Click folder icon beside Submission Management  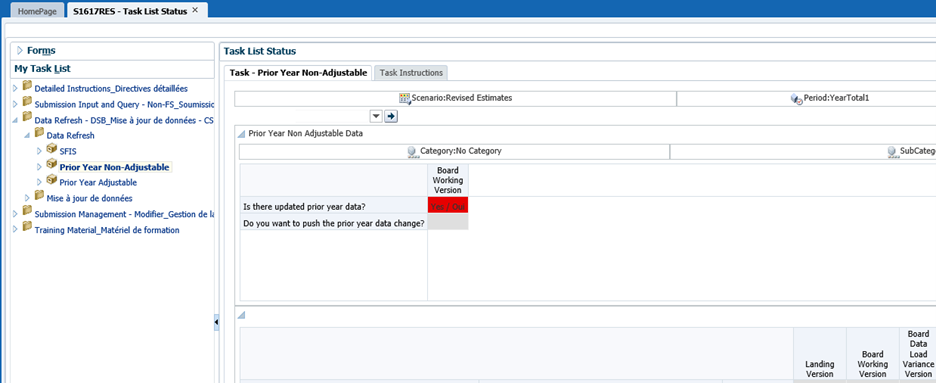[27, 212]
